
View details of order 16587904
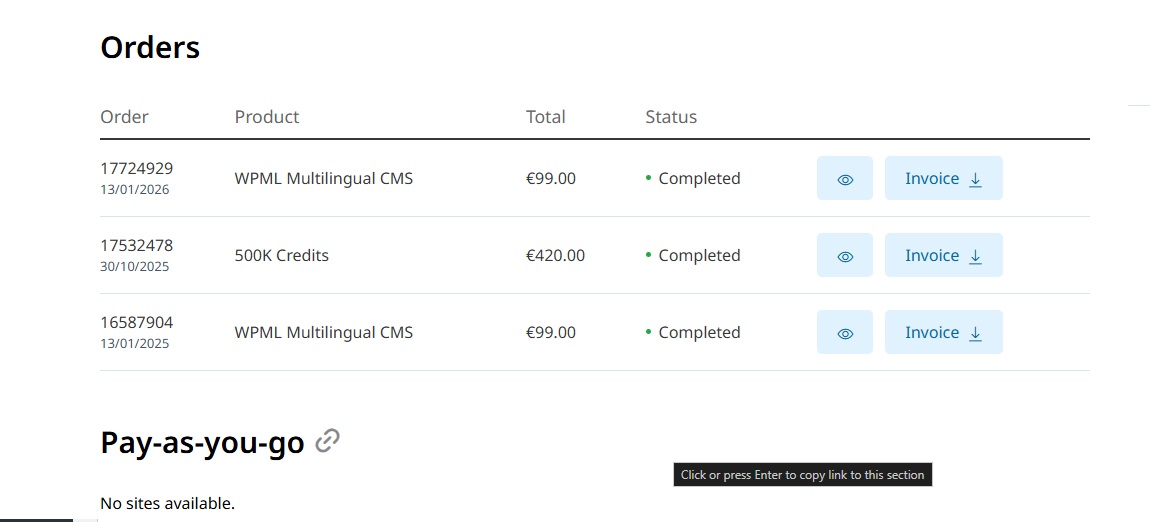(844, 333)
